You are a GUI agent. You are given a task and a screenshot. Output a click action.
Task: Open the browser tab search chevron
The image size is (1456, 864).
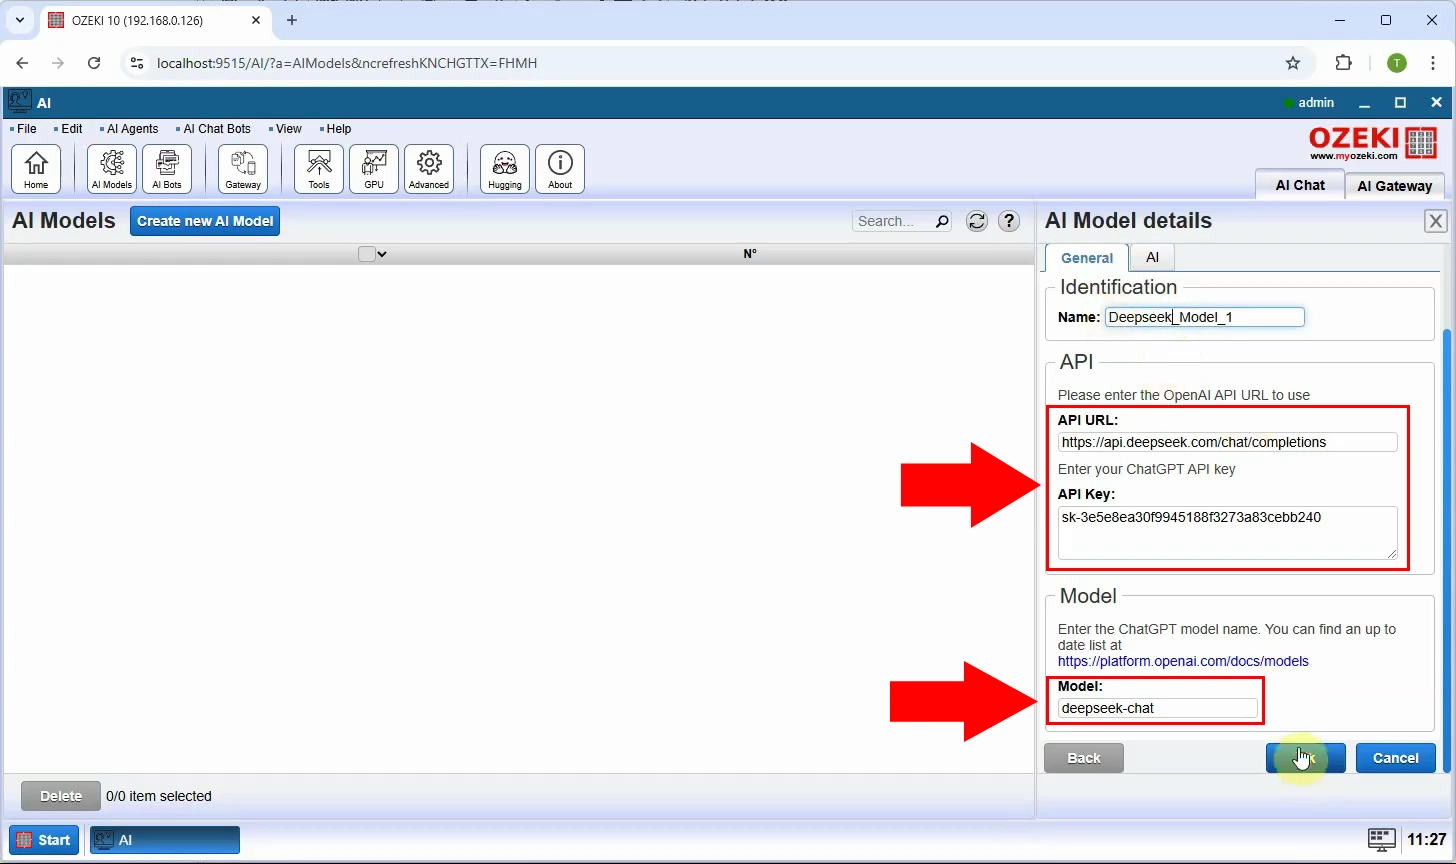click(x=19, y=20)
